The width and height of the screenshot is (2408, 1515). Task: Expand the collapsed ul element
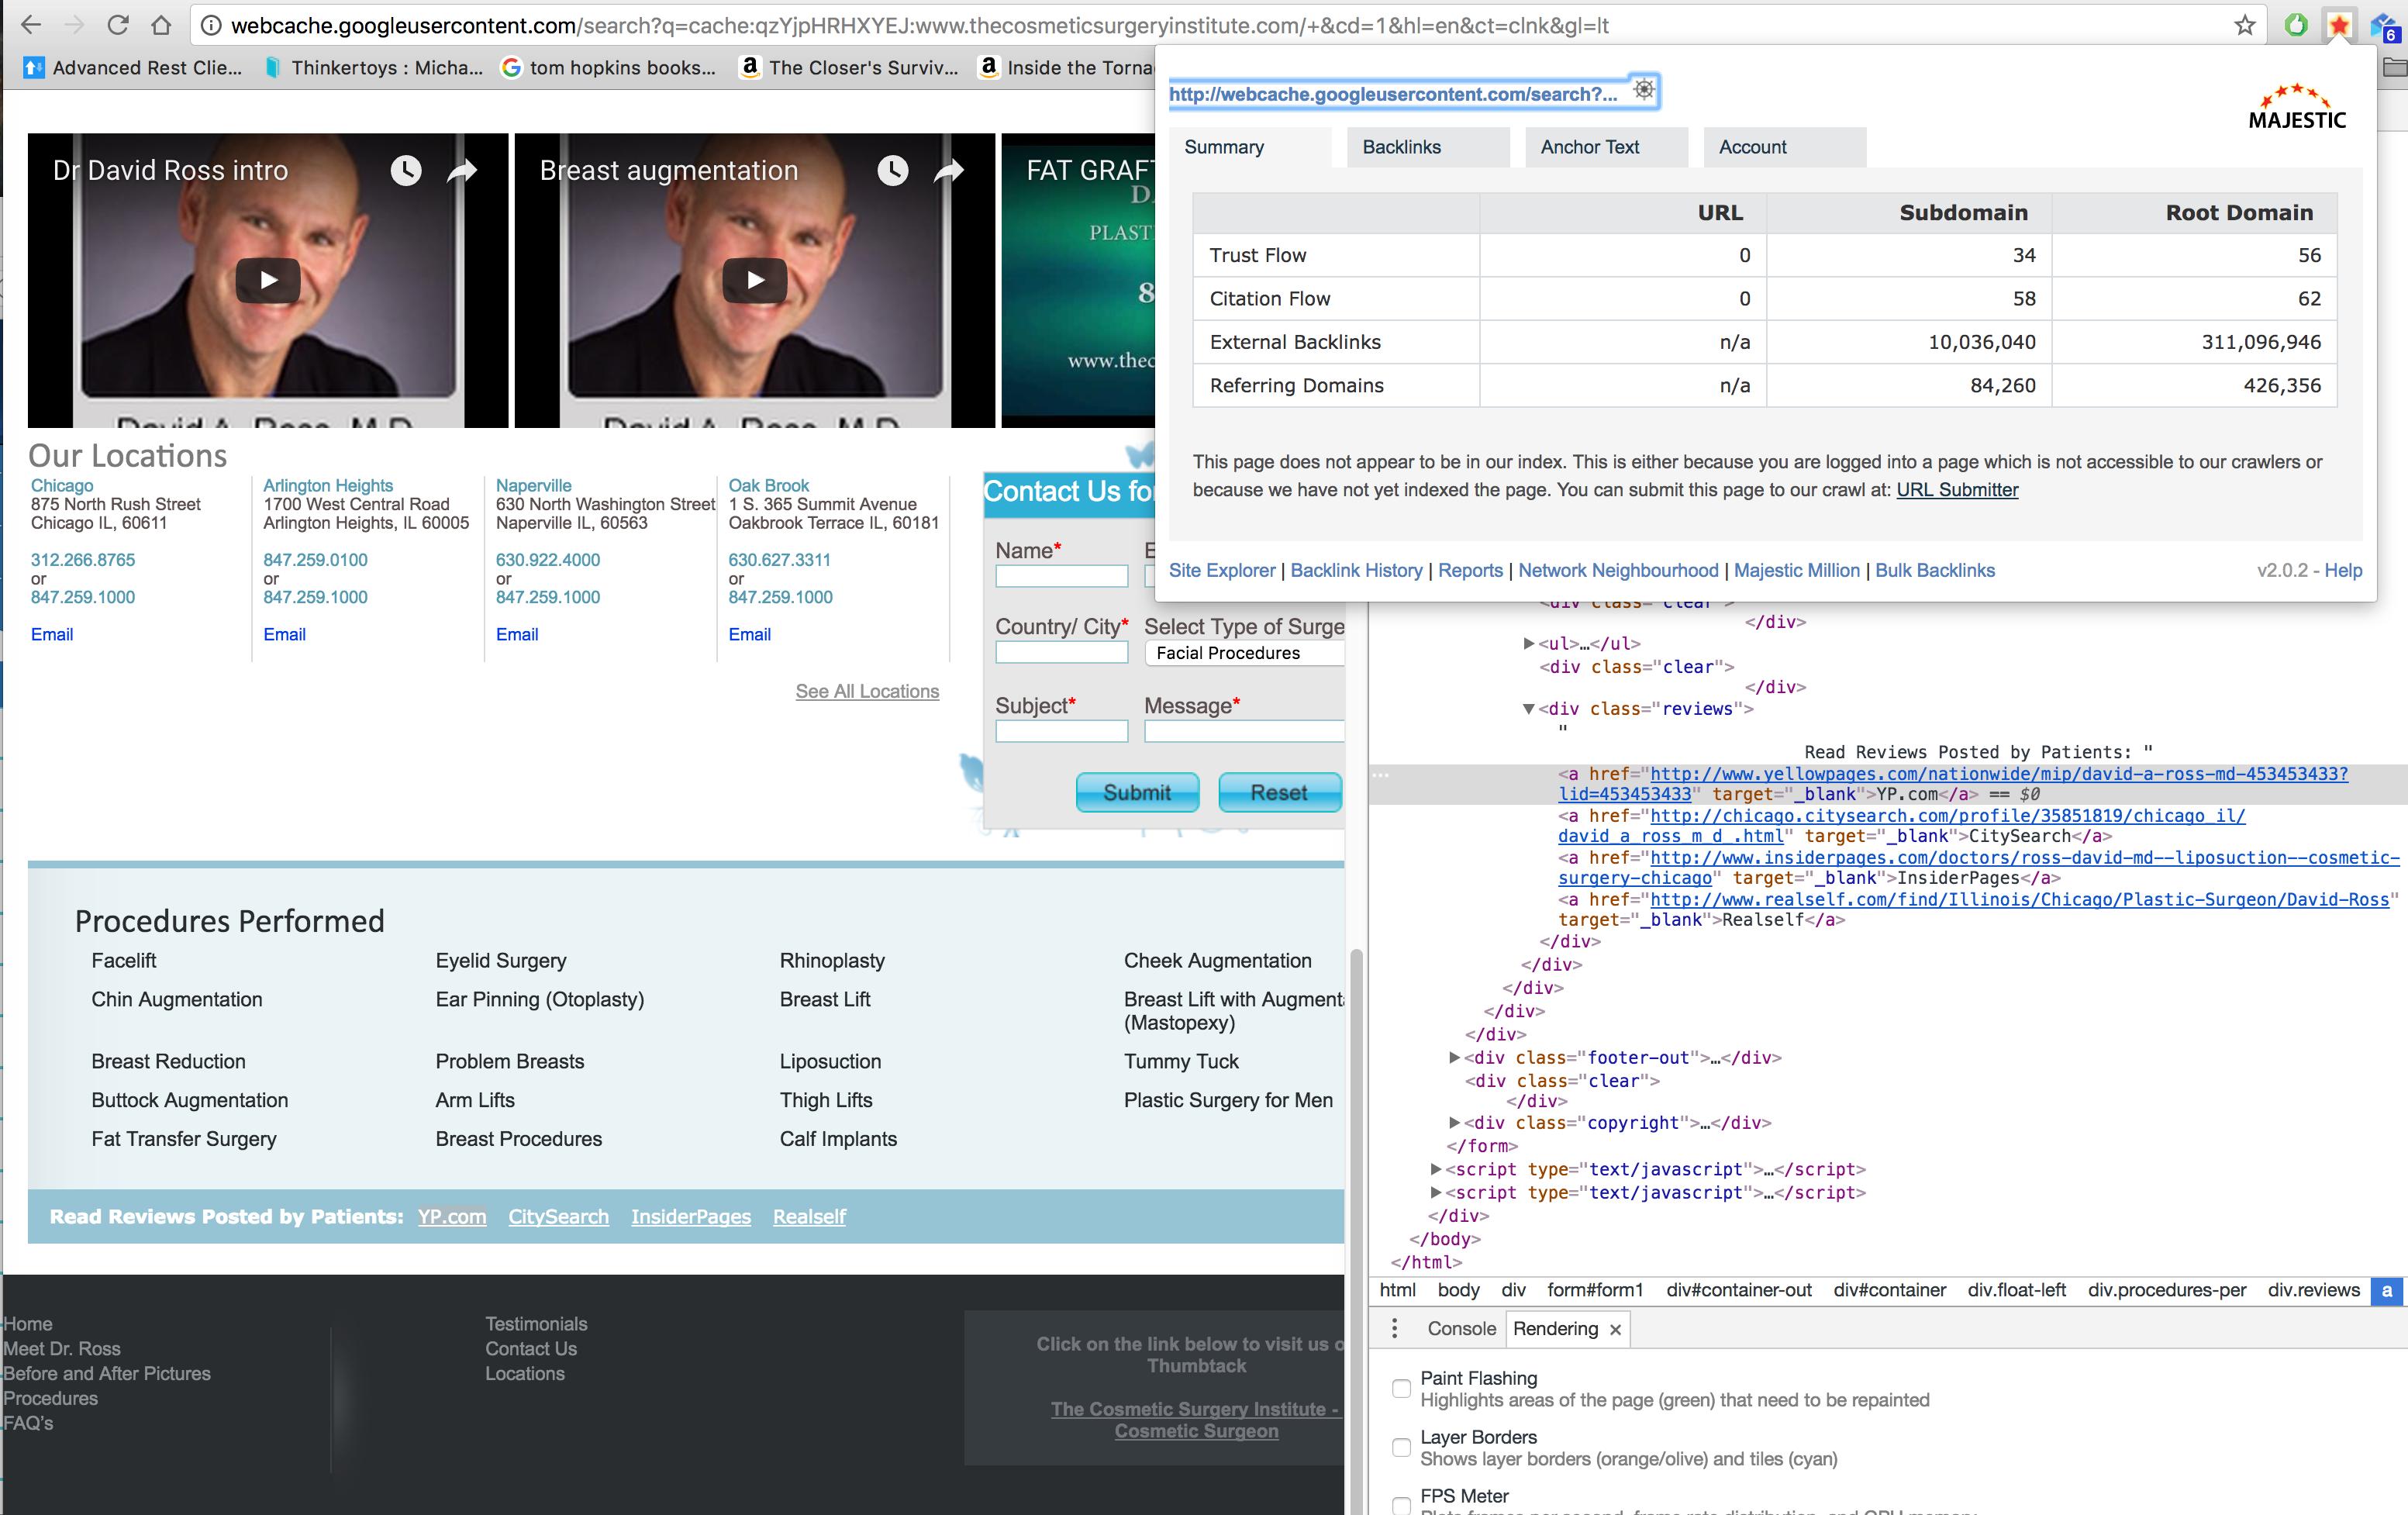click(1528, 643)
